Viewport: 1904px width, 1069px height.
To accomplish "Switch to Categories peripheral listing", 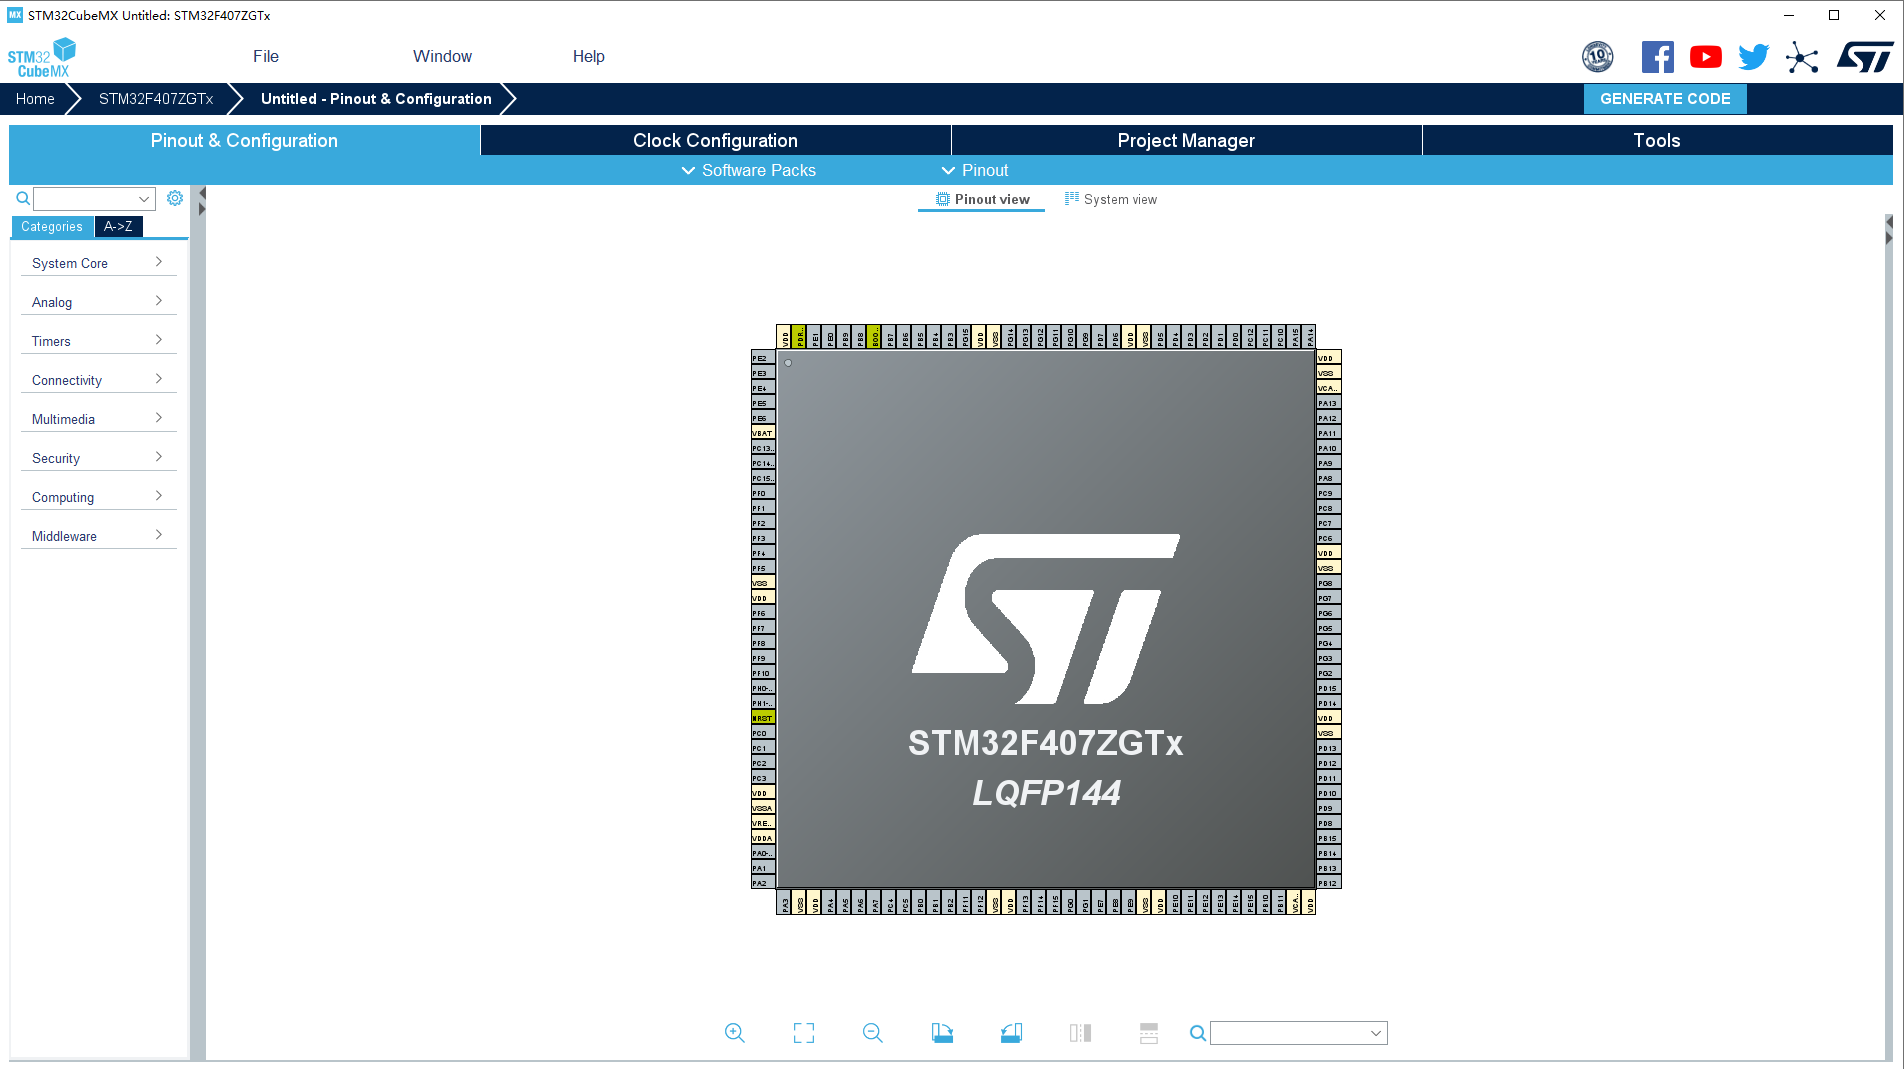I will 52,227.
